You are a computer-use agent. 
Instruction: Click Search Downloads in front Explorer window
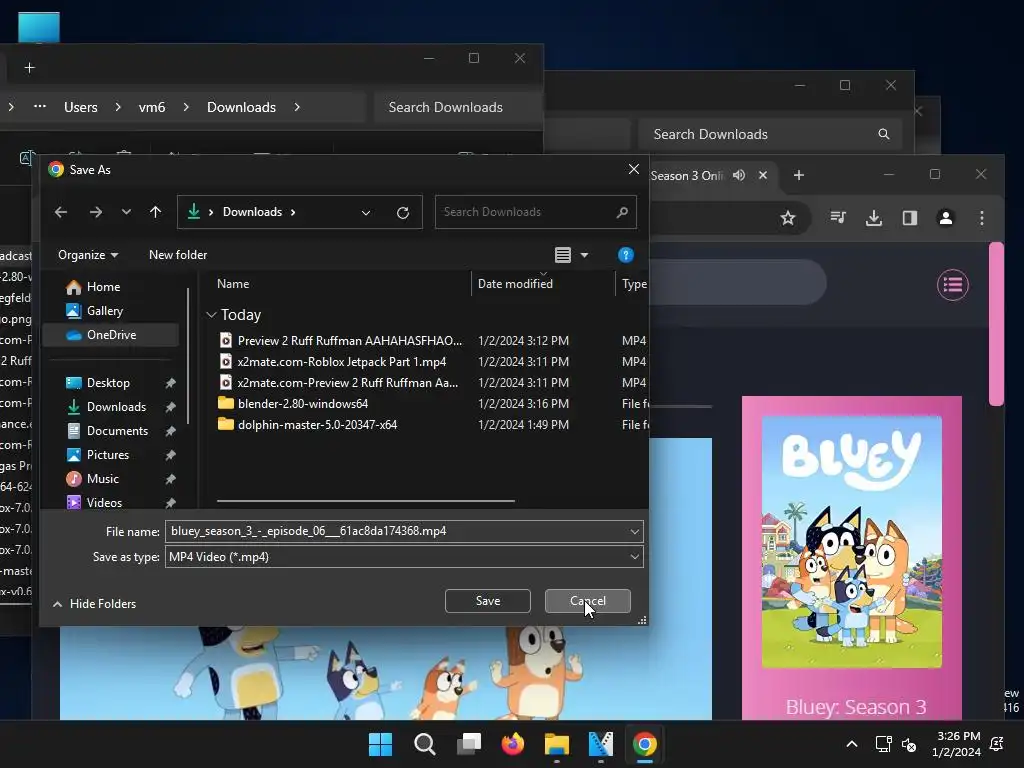pyautogui.click(x=458, y=107)
